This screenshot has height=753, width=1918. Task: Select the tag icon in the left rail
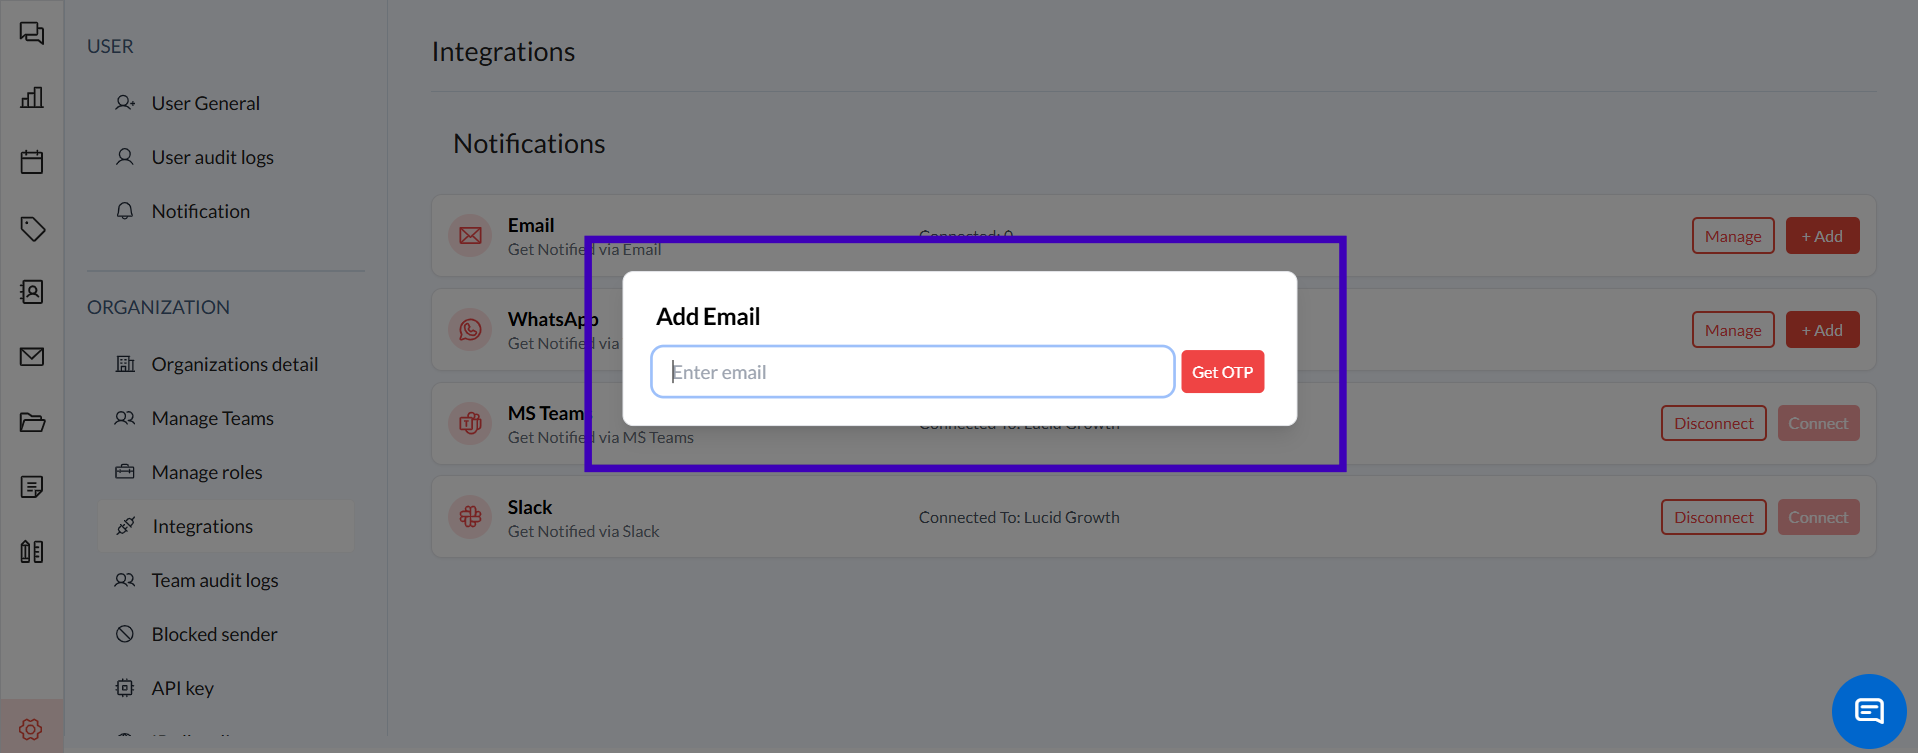click(32, 228)
